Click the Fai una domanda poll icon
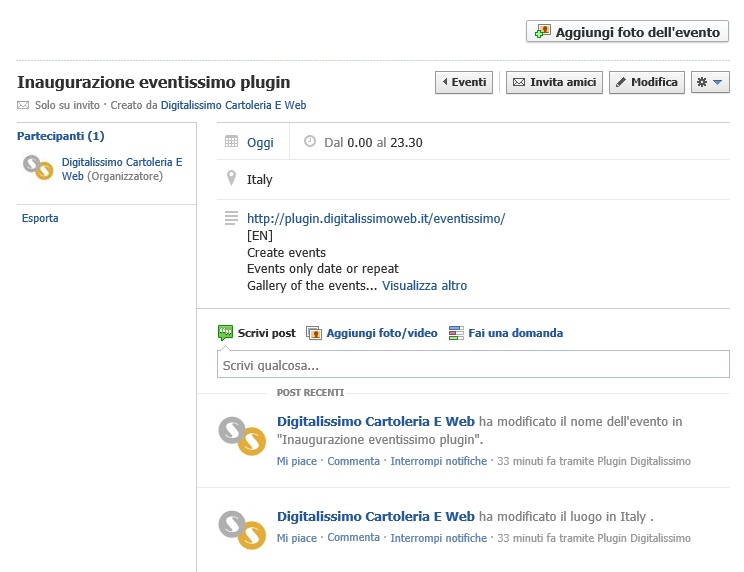 [x=456, y=333]
